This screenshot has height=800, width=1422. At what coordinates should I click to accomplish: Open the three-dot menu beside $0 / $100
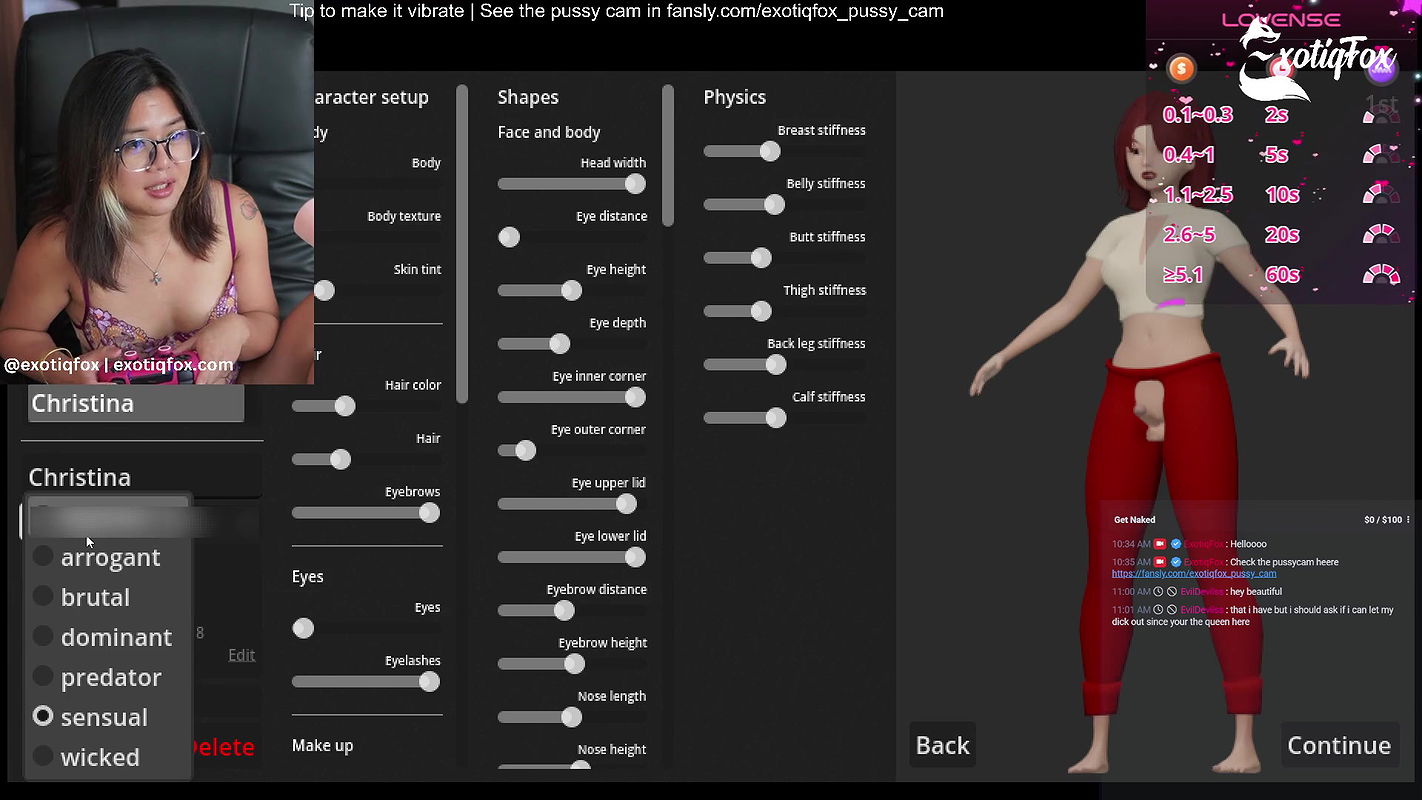(1408, 520)
